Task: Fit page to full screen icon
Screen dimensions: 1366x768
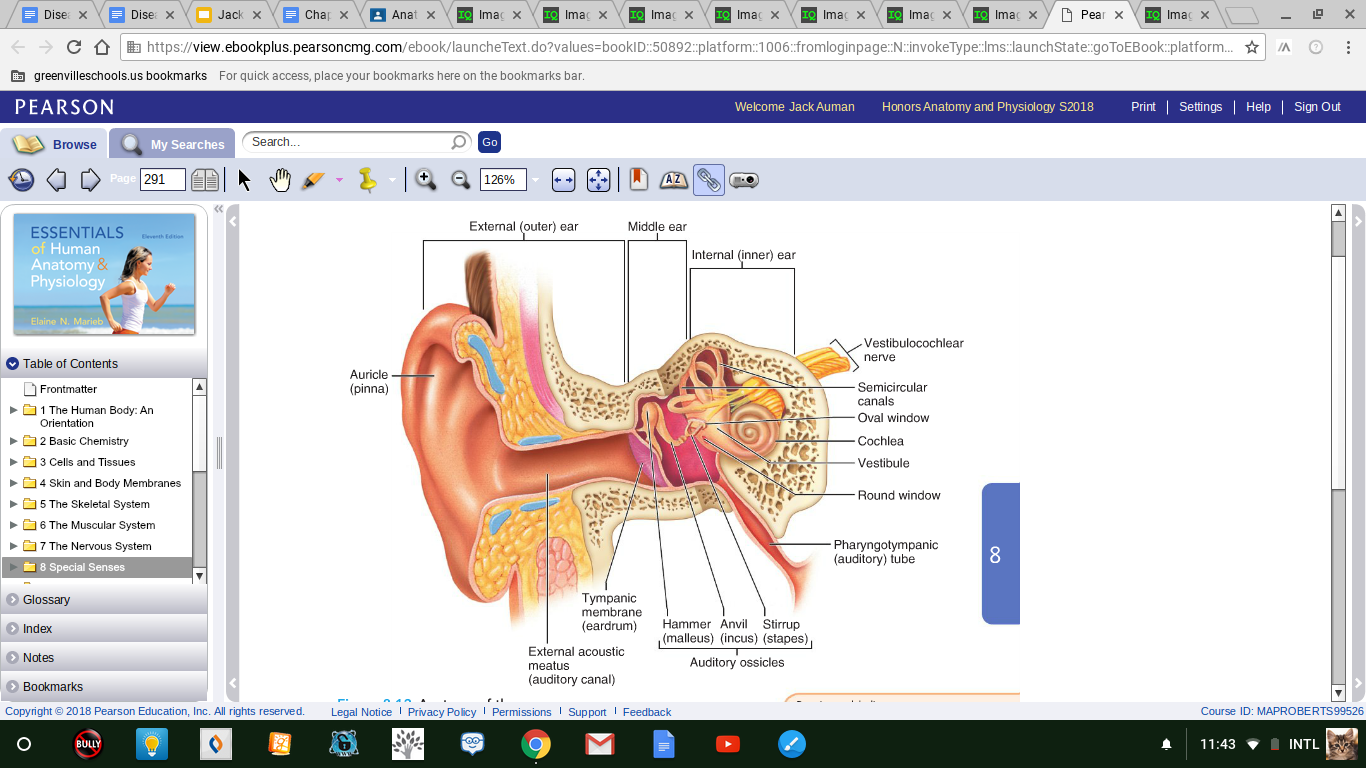Action: click(598, 180)
